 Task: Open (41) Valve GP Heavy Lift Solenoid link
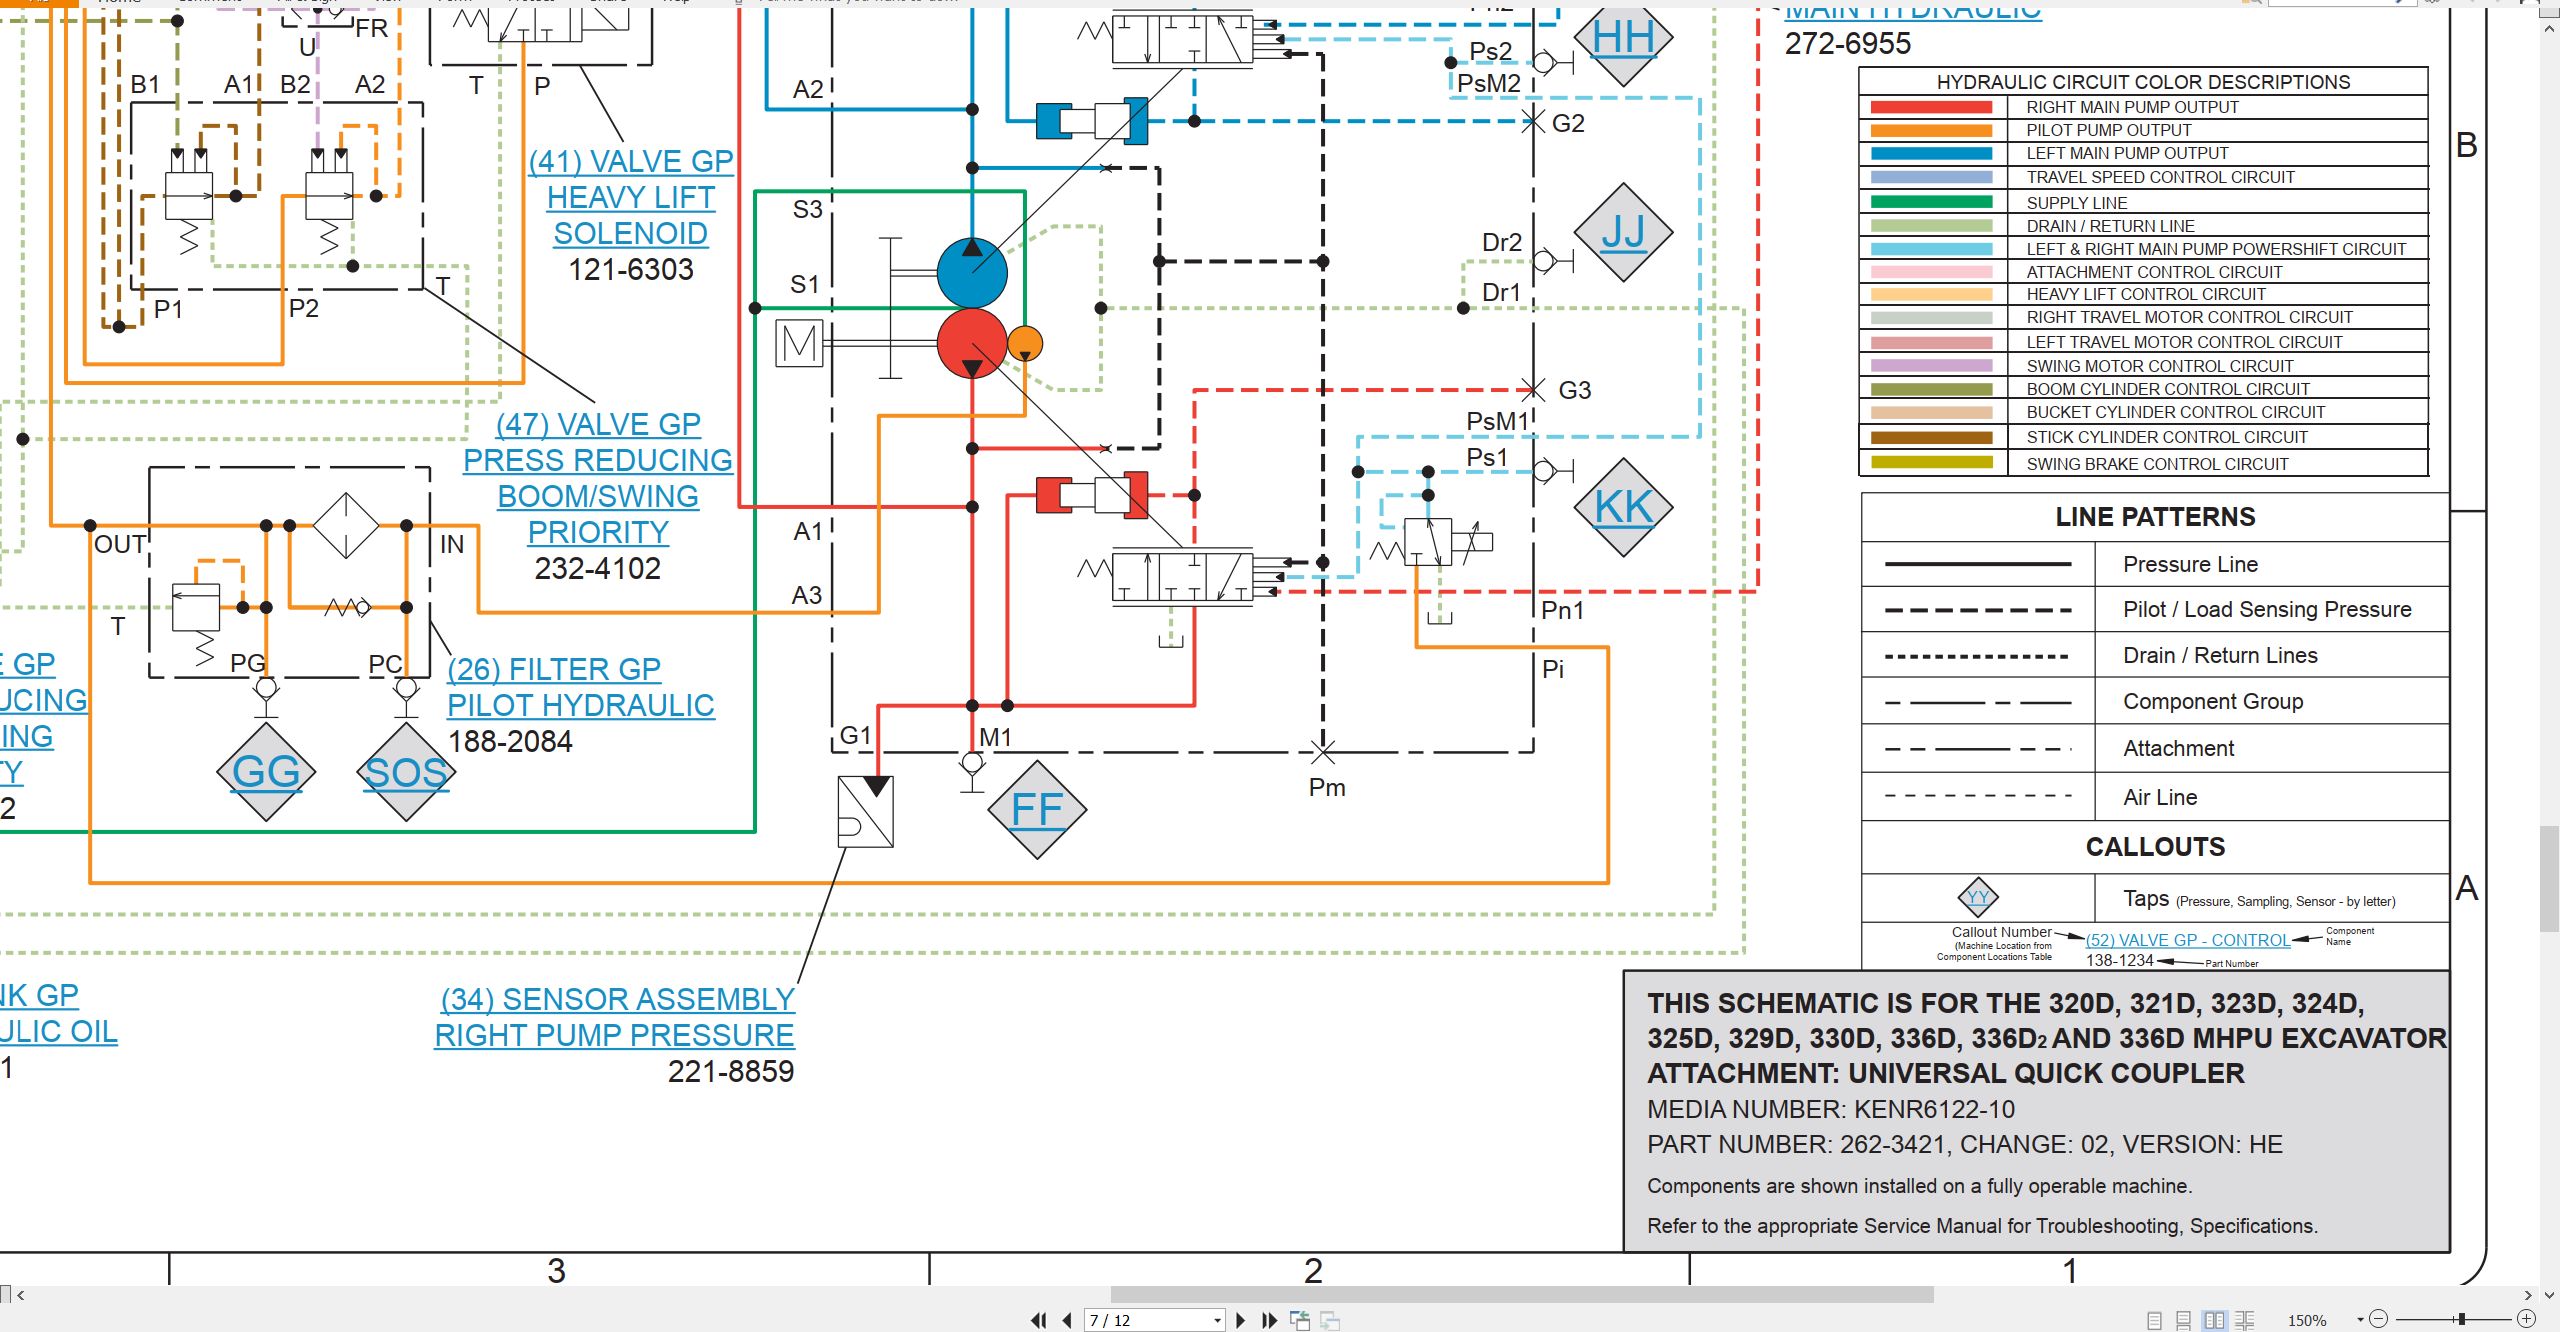631,197
